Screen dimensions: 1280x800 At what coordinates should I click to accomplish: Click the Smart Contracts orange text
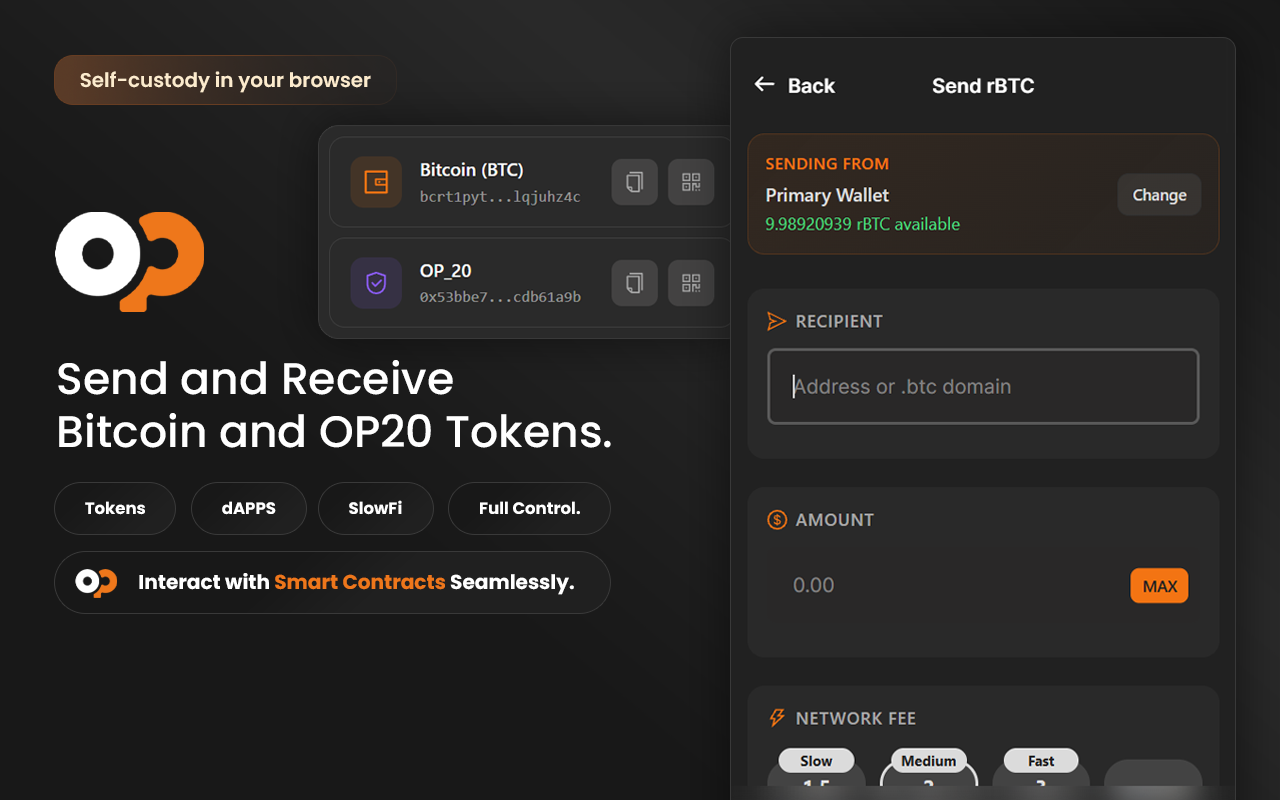360,582
